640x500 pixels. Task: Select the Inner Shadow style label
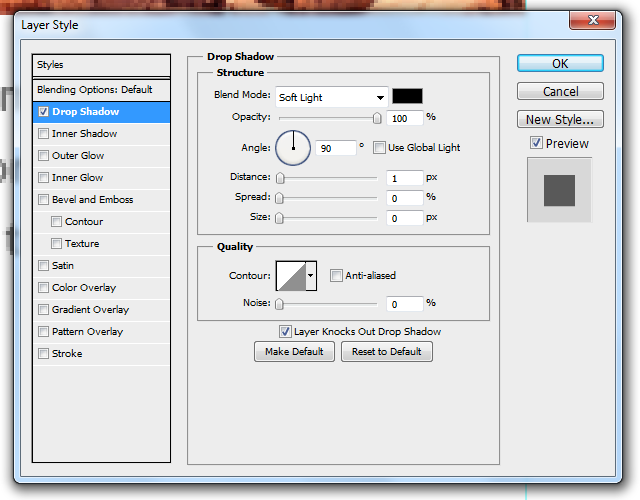tap(84, 134)
